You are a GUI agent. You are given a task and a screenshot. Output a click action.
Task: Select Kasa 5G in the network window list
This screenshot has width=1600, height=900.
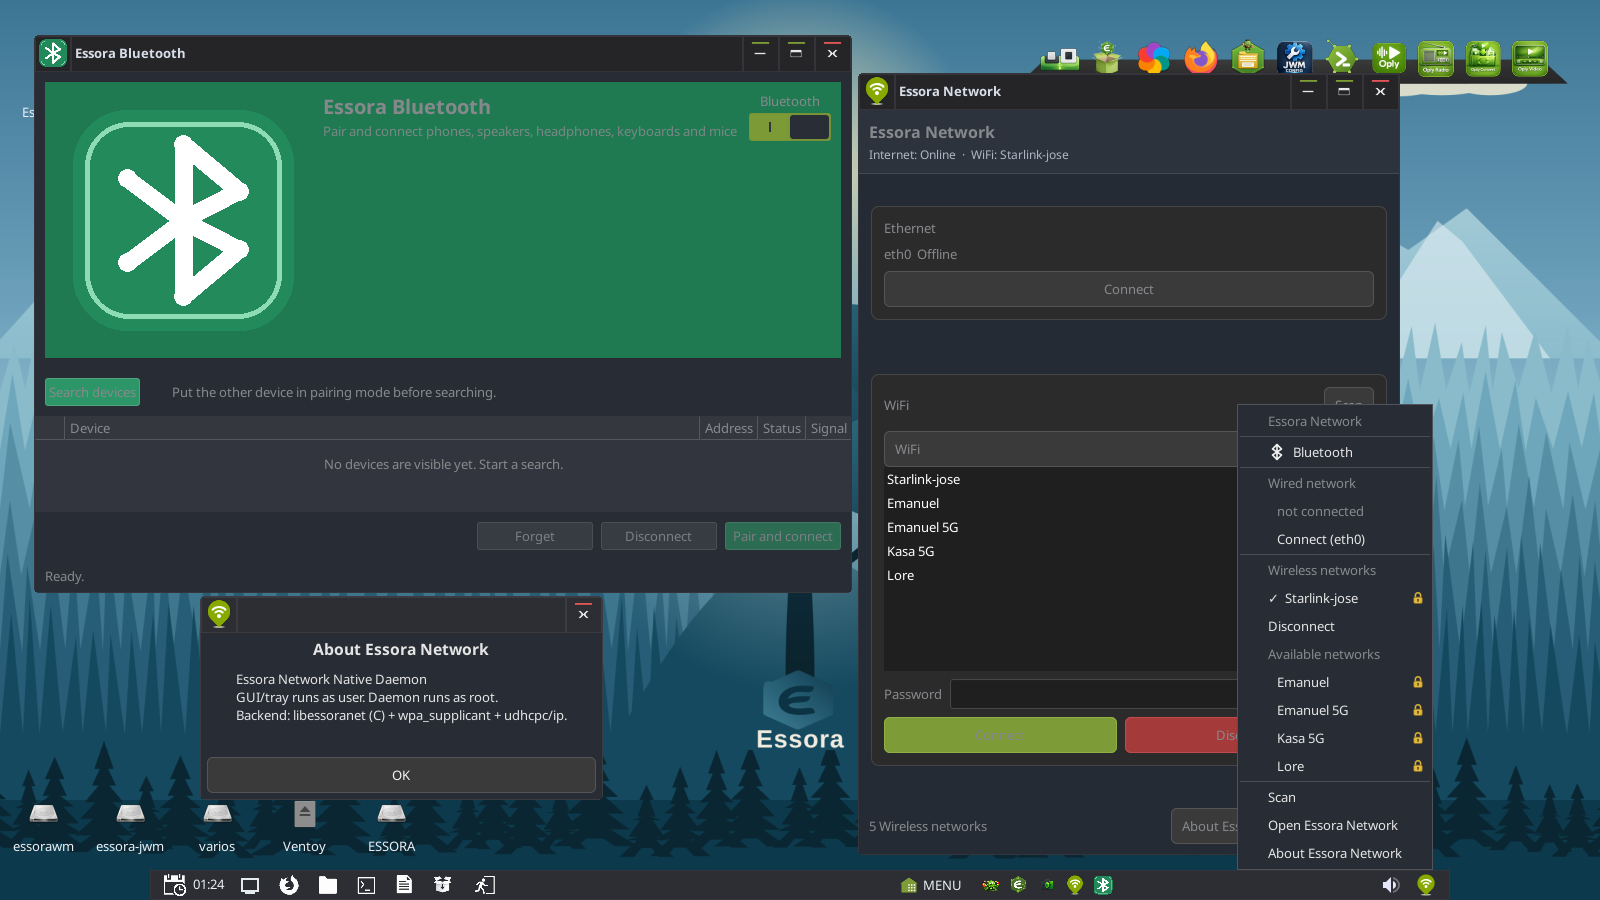point(1060,551)
